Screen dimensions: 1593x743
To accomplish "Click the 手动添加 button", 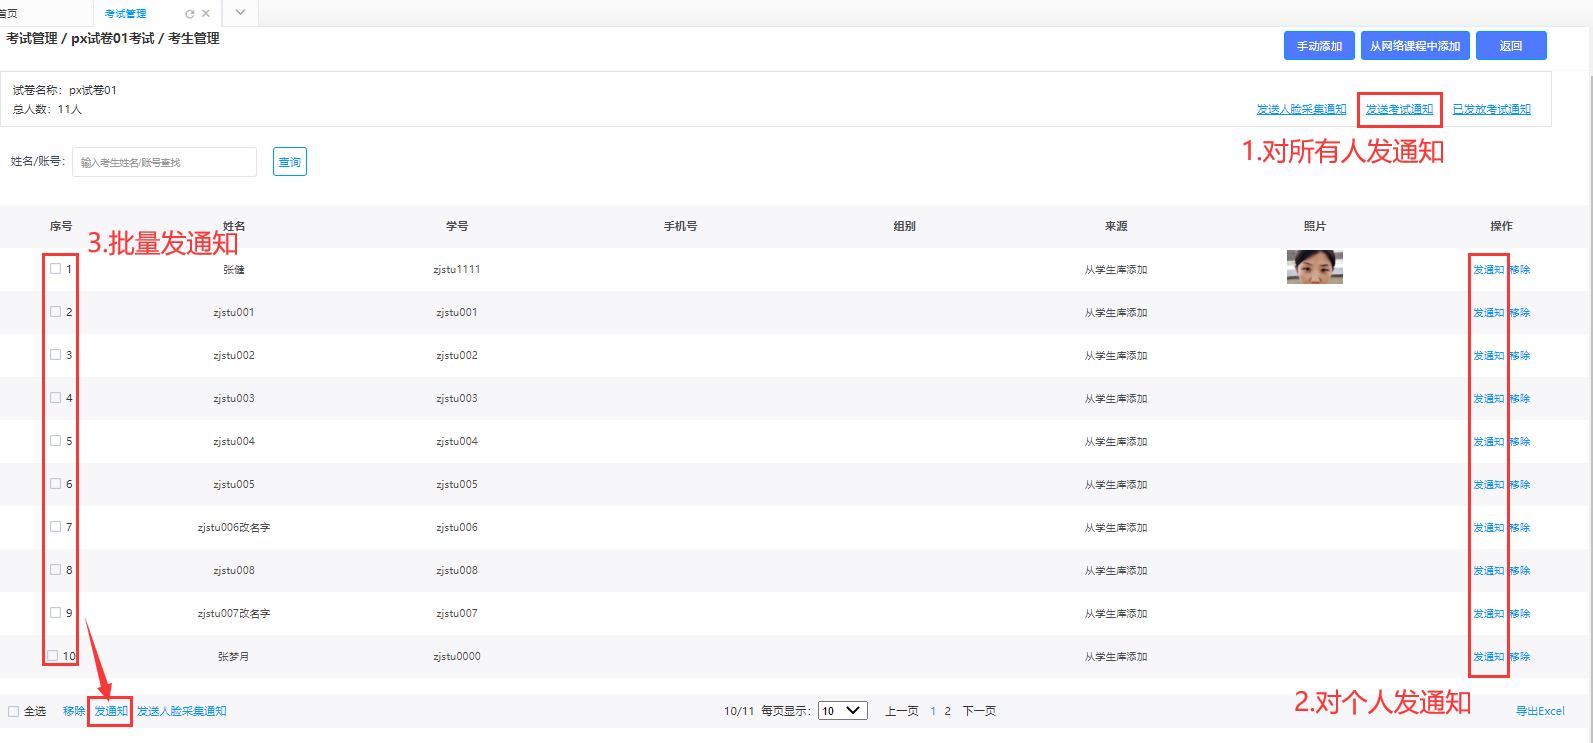I will 1319,46.
